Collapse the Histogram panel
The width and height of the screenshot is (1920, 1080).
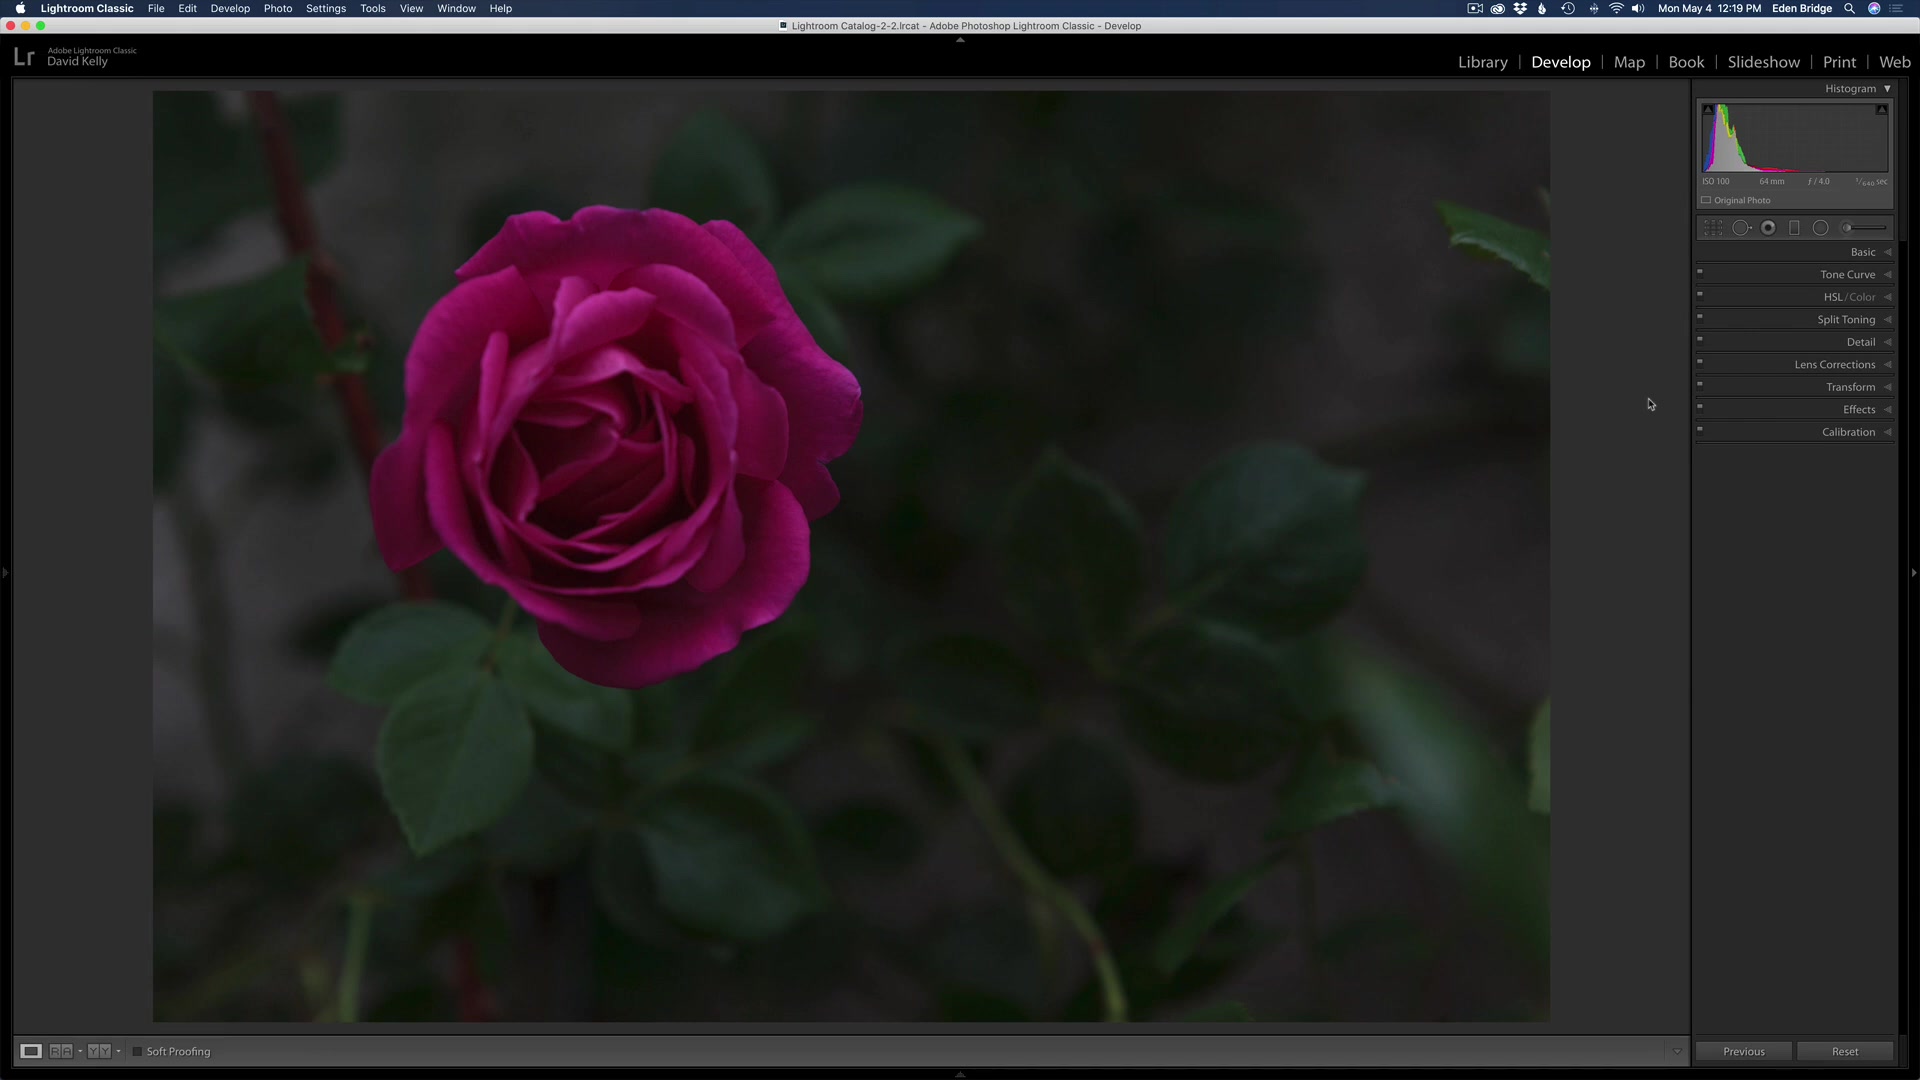coord(1887,89)
